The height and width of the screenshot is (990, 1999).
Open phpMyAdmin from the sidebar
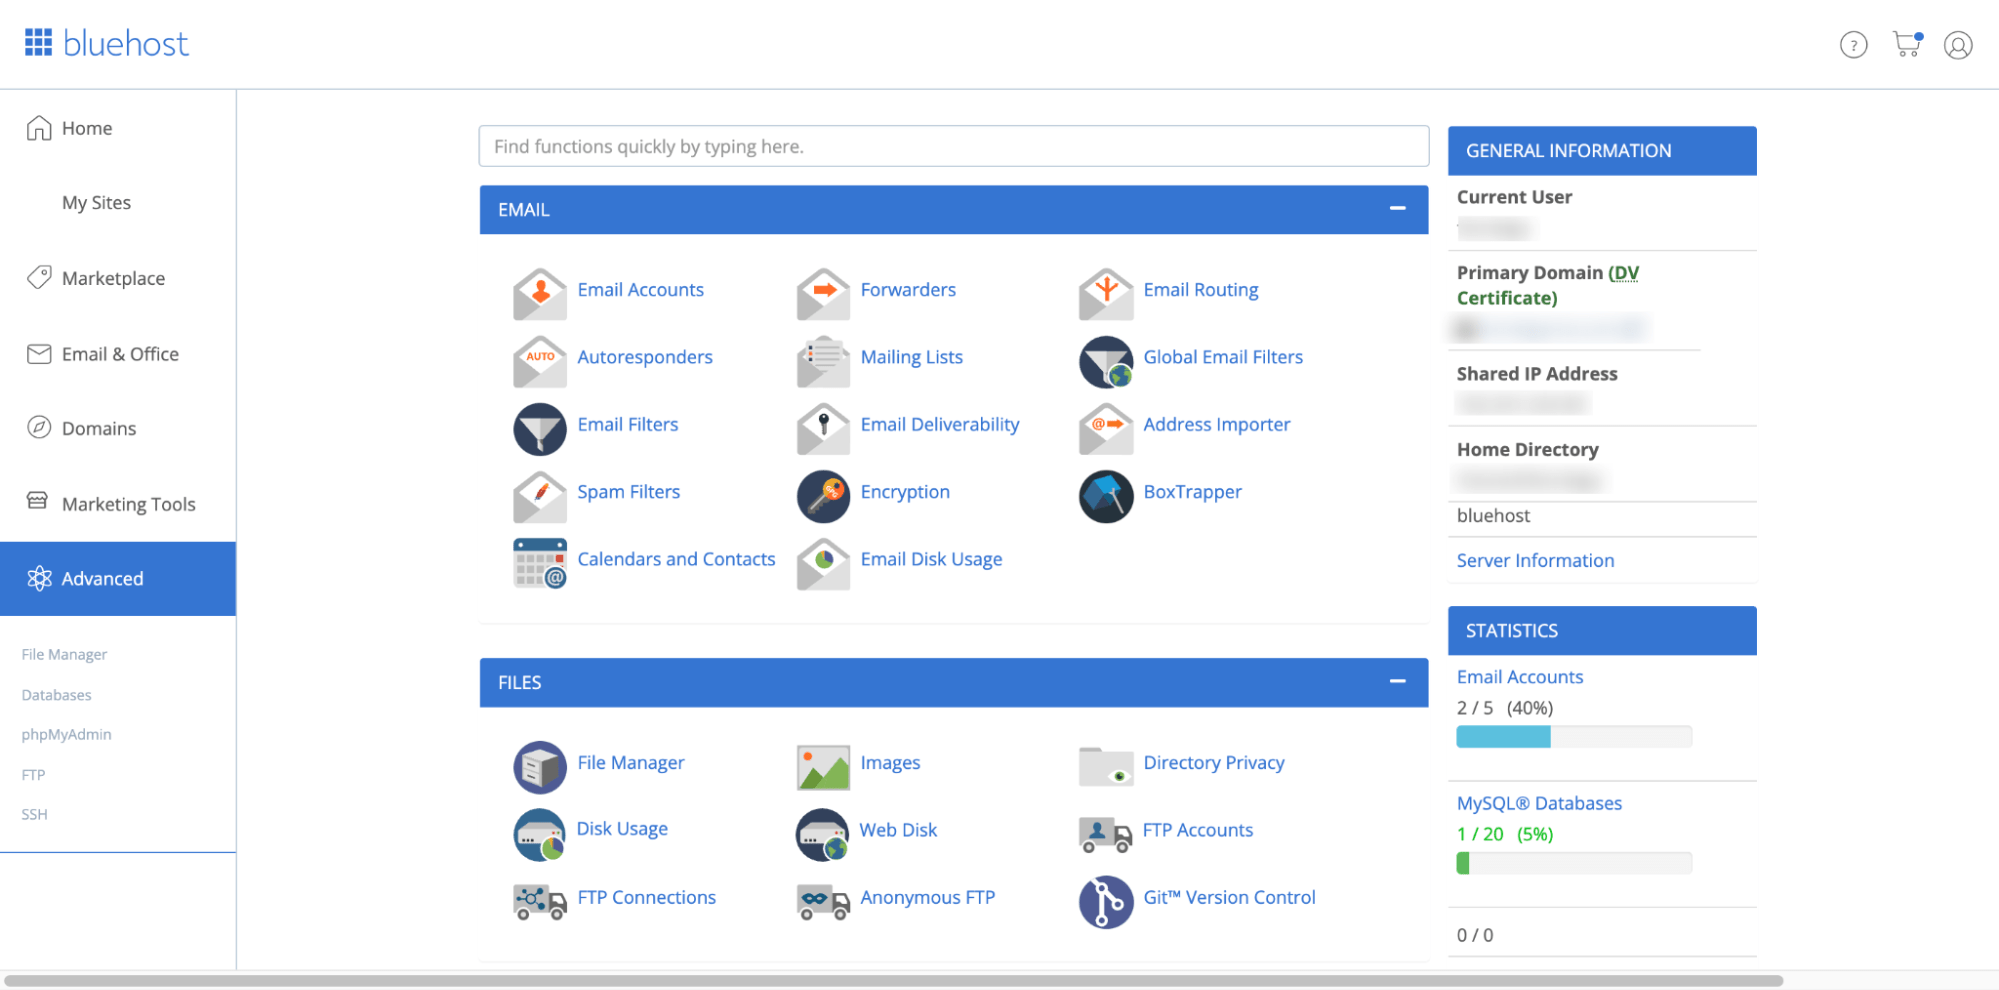coord(66,734)
